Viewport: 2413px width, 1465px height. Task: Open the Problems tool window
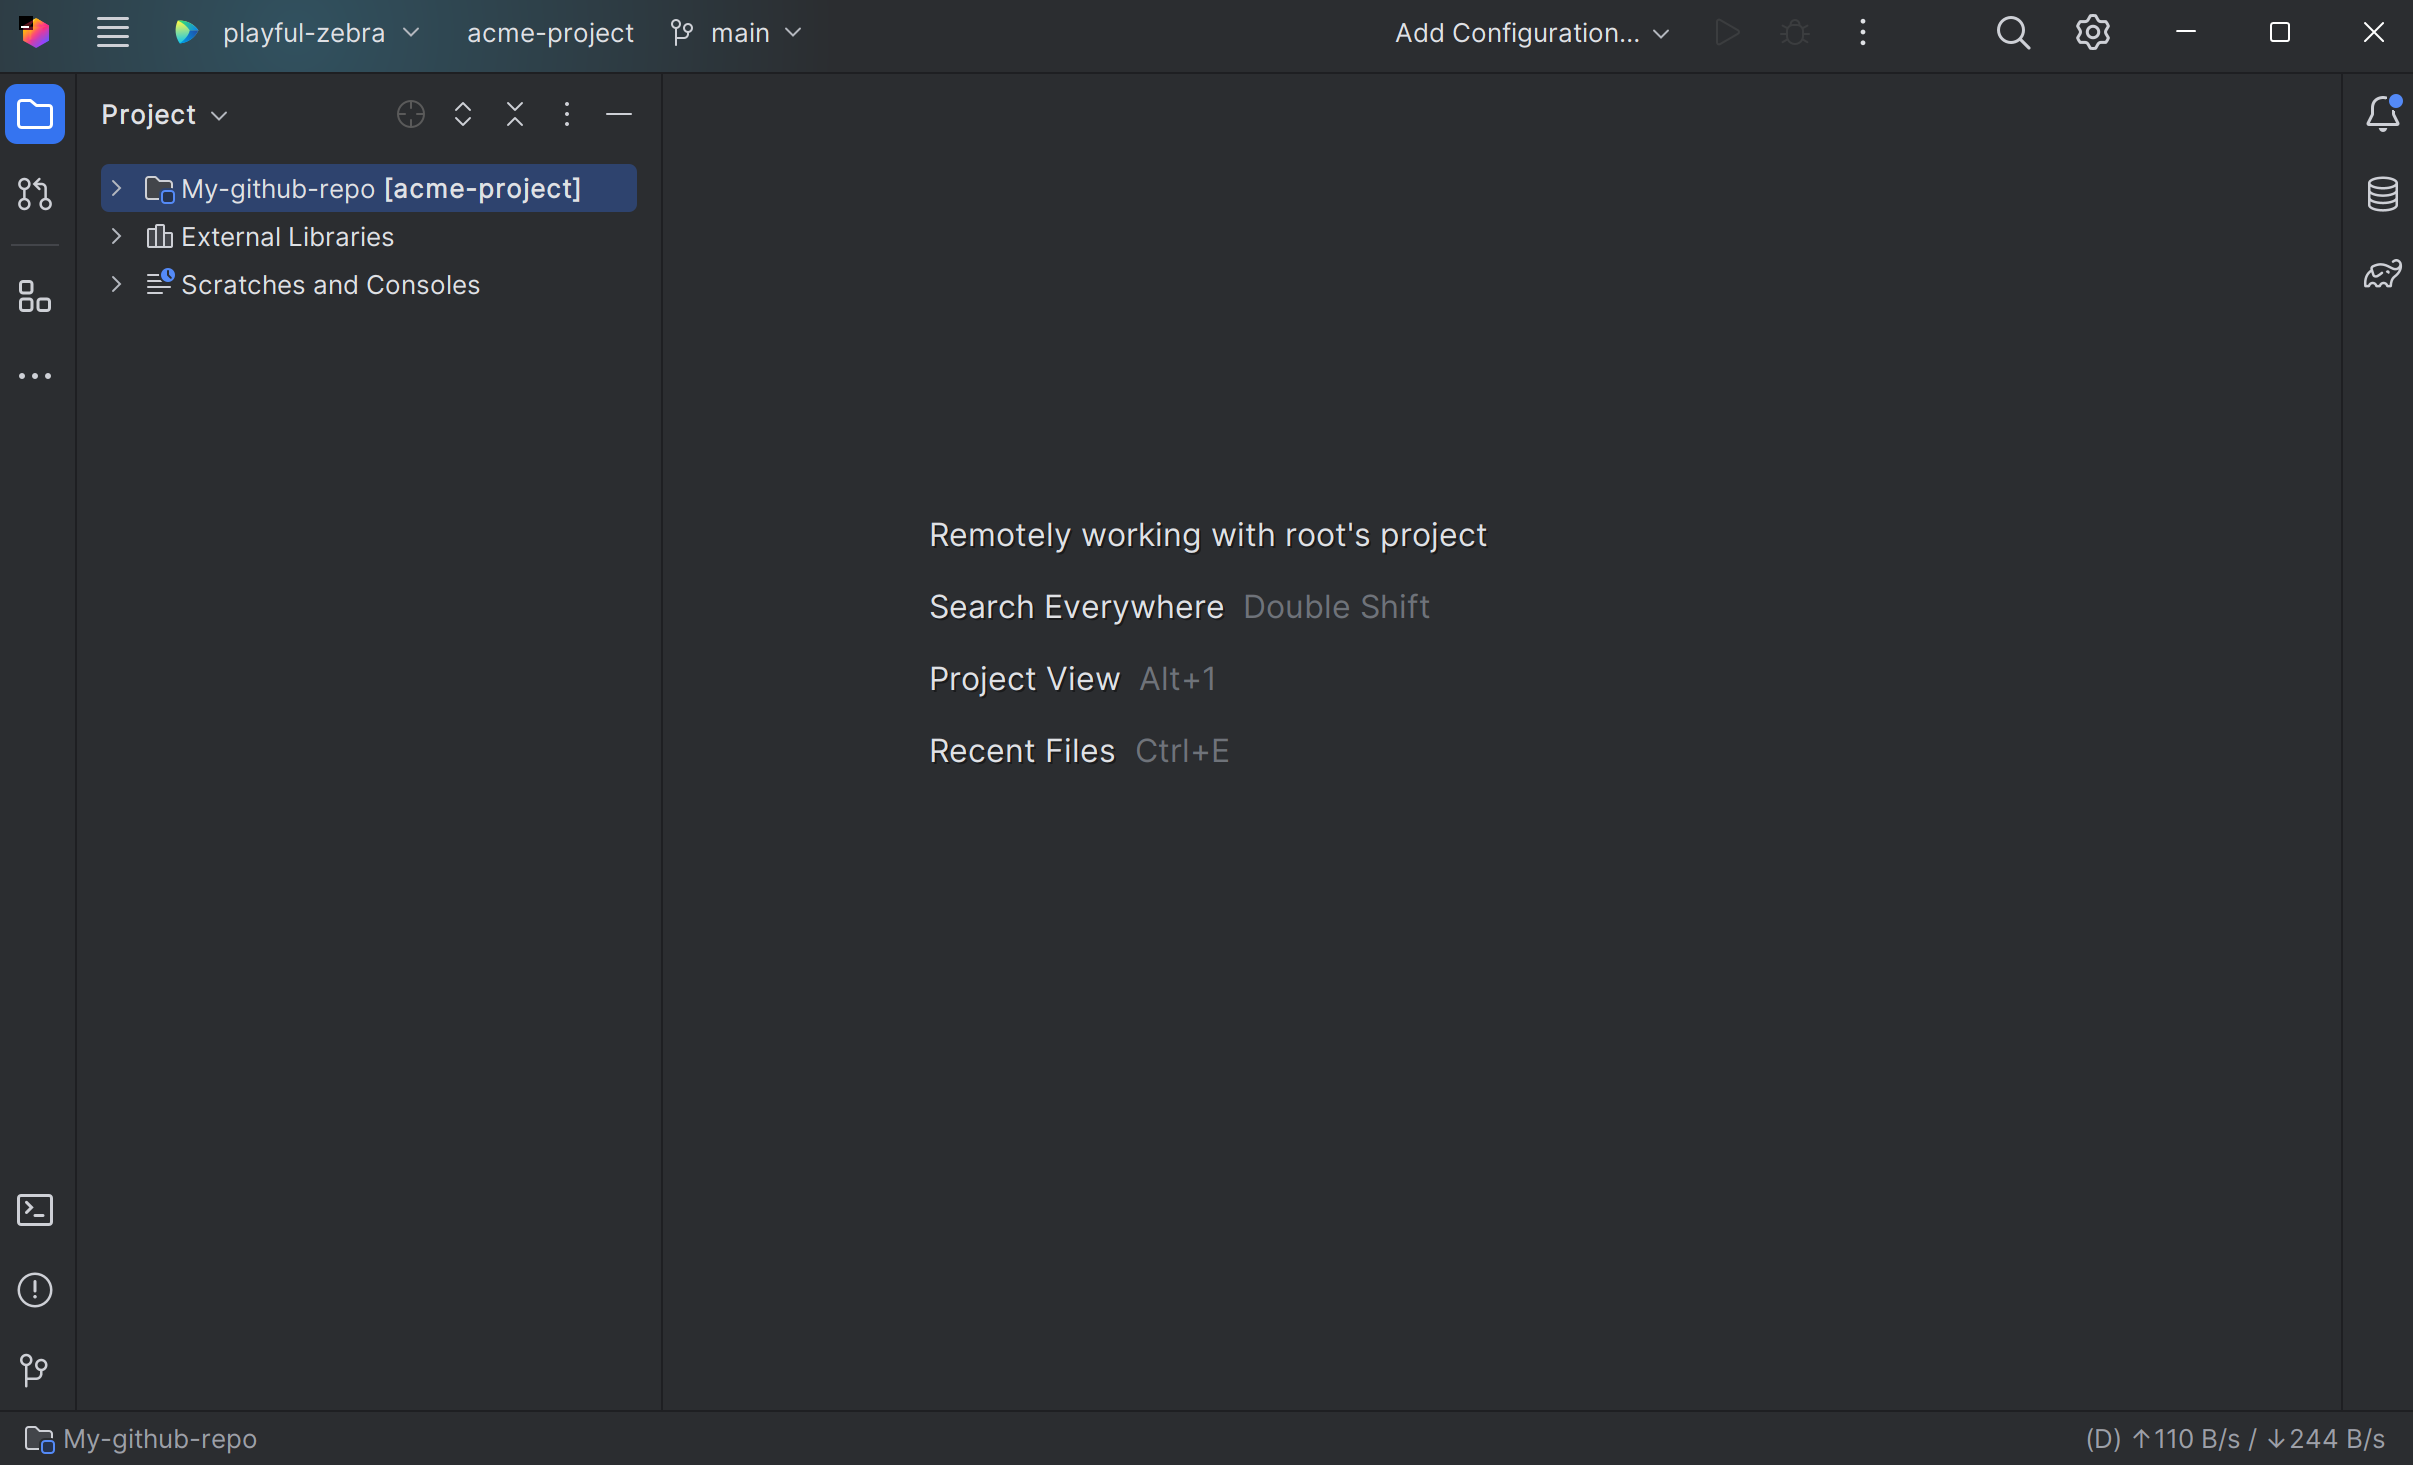(x=35, y=1290)
